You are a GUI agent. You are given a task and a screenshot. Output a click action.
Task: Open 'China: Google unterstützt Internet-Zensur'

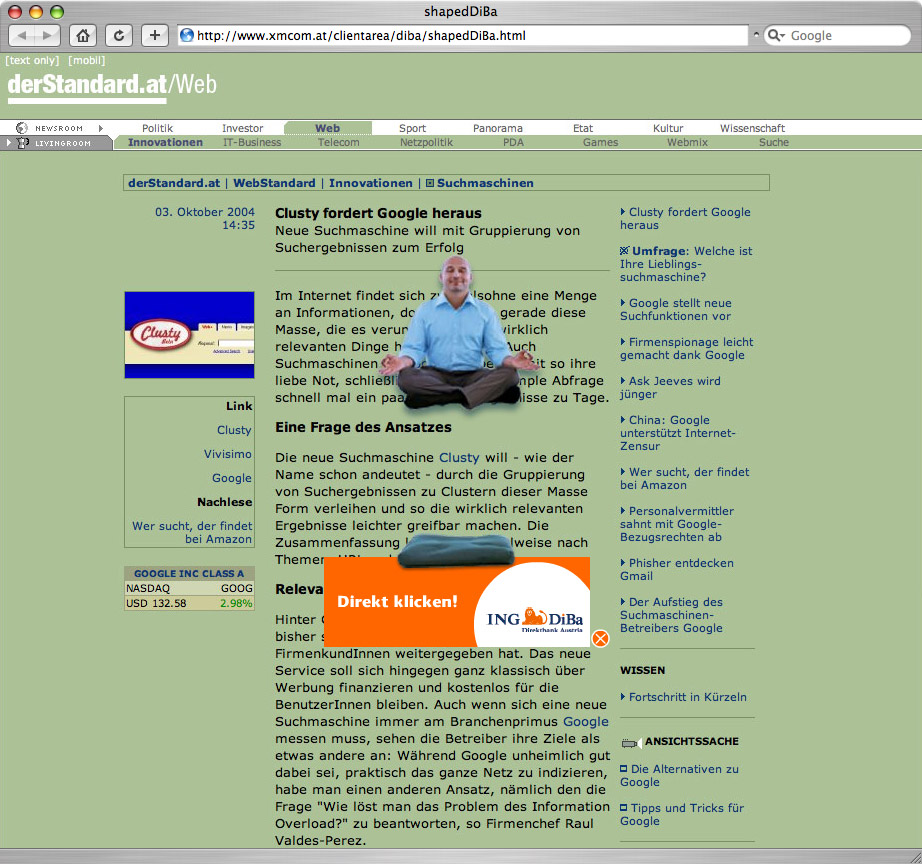[677, 433]
